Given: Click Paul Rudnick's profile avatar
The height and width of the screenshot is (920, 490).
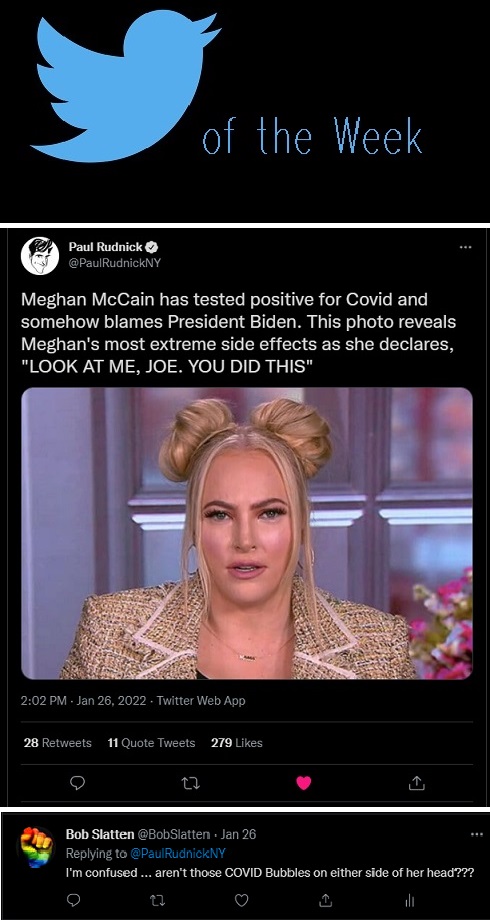Looking at the screenshot, I should click(x=40, y=256).
